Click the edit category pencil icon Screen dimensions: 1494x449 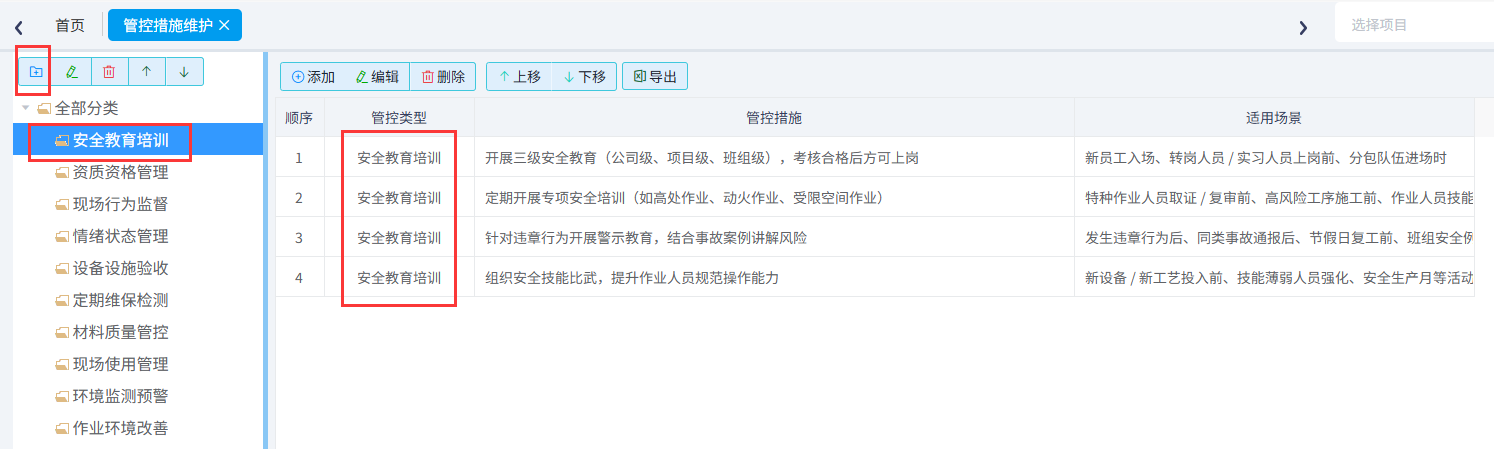[72, 72]
